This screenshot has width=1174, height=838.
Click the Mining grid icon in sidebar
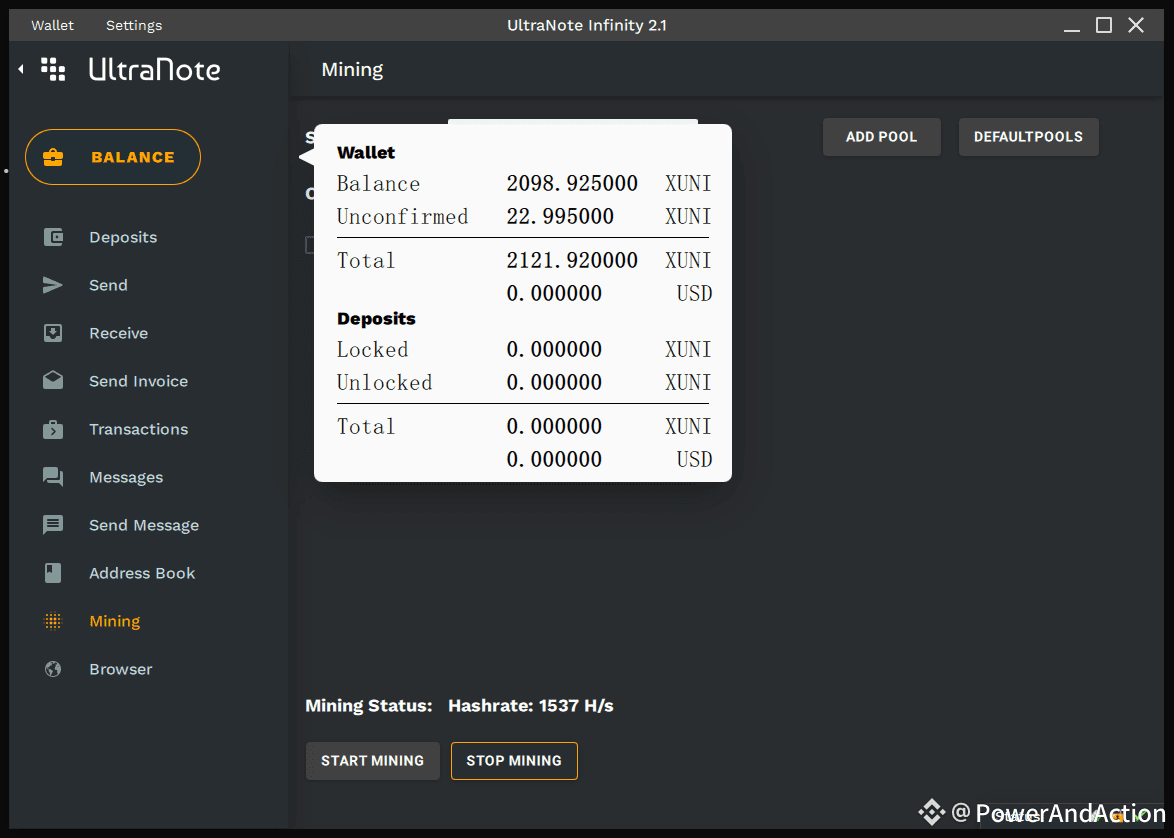[53, 621]
